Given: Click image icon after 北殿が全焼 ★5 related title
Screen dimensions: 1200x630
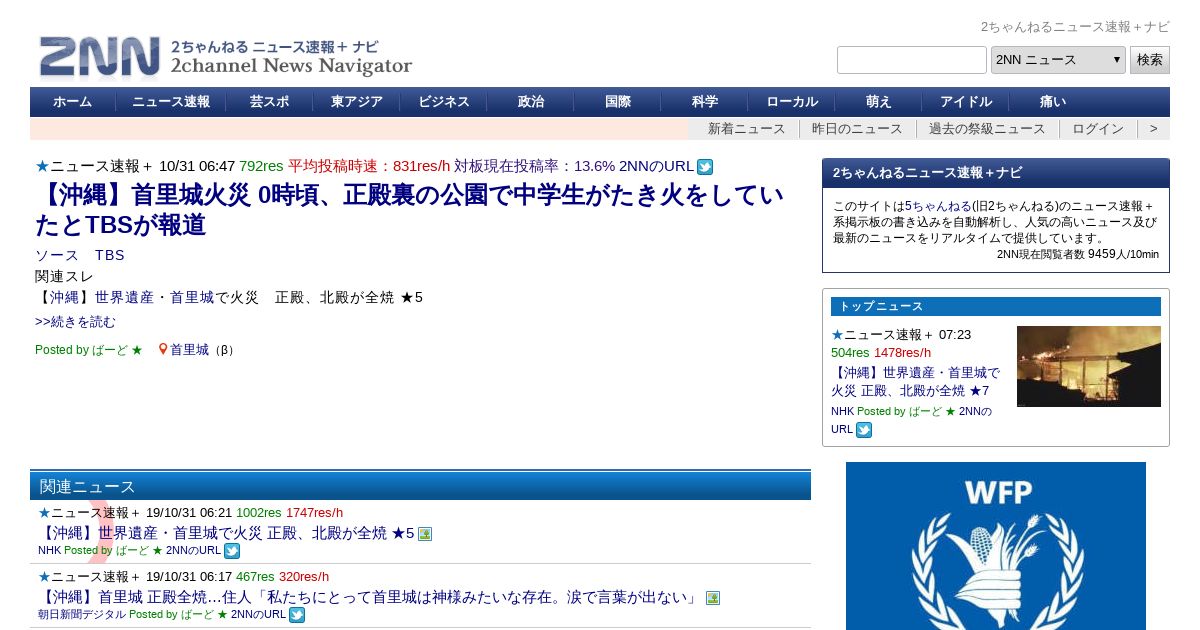Looking at the screenshot, I should coord(425,534).
